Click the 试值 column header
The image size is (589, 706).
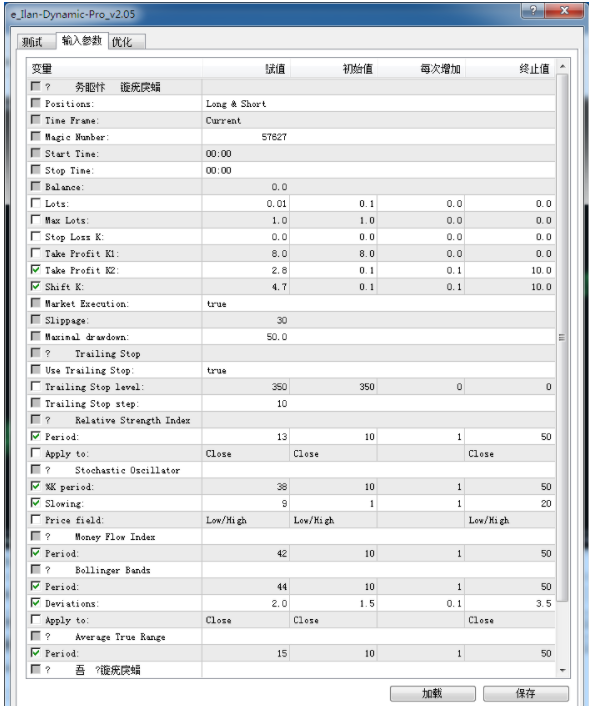pos(246,69)
